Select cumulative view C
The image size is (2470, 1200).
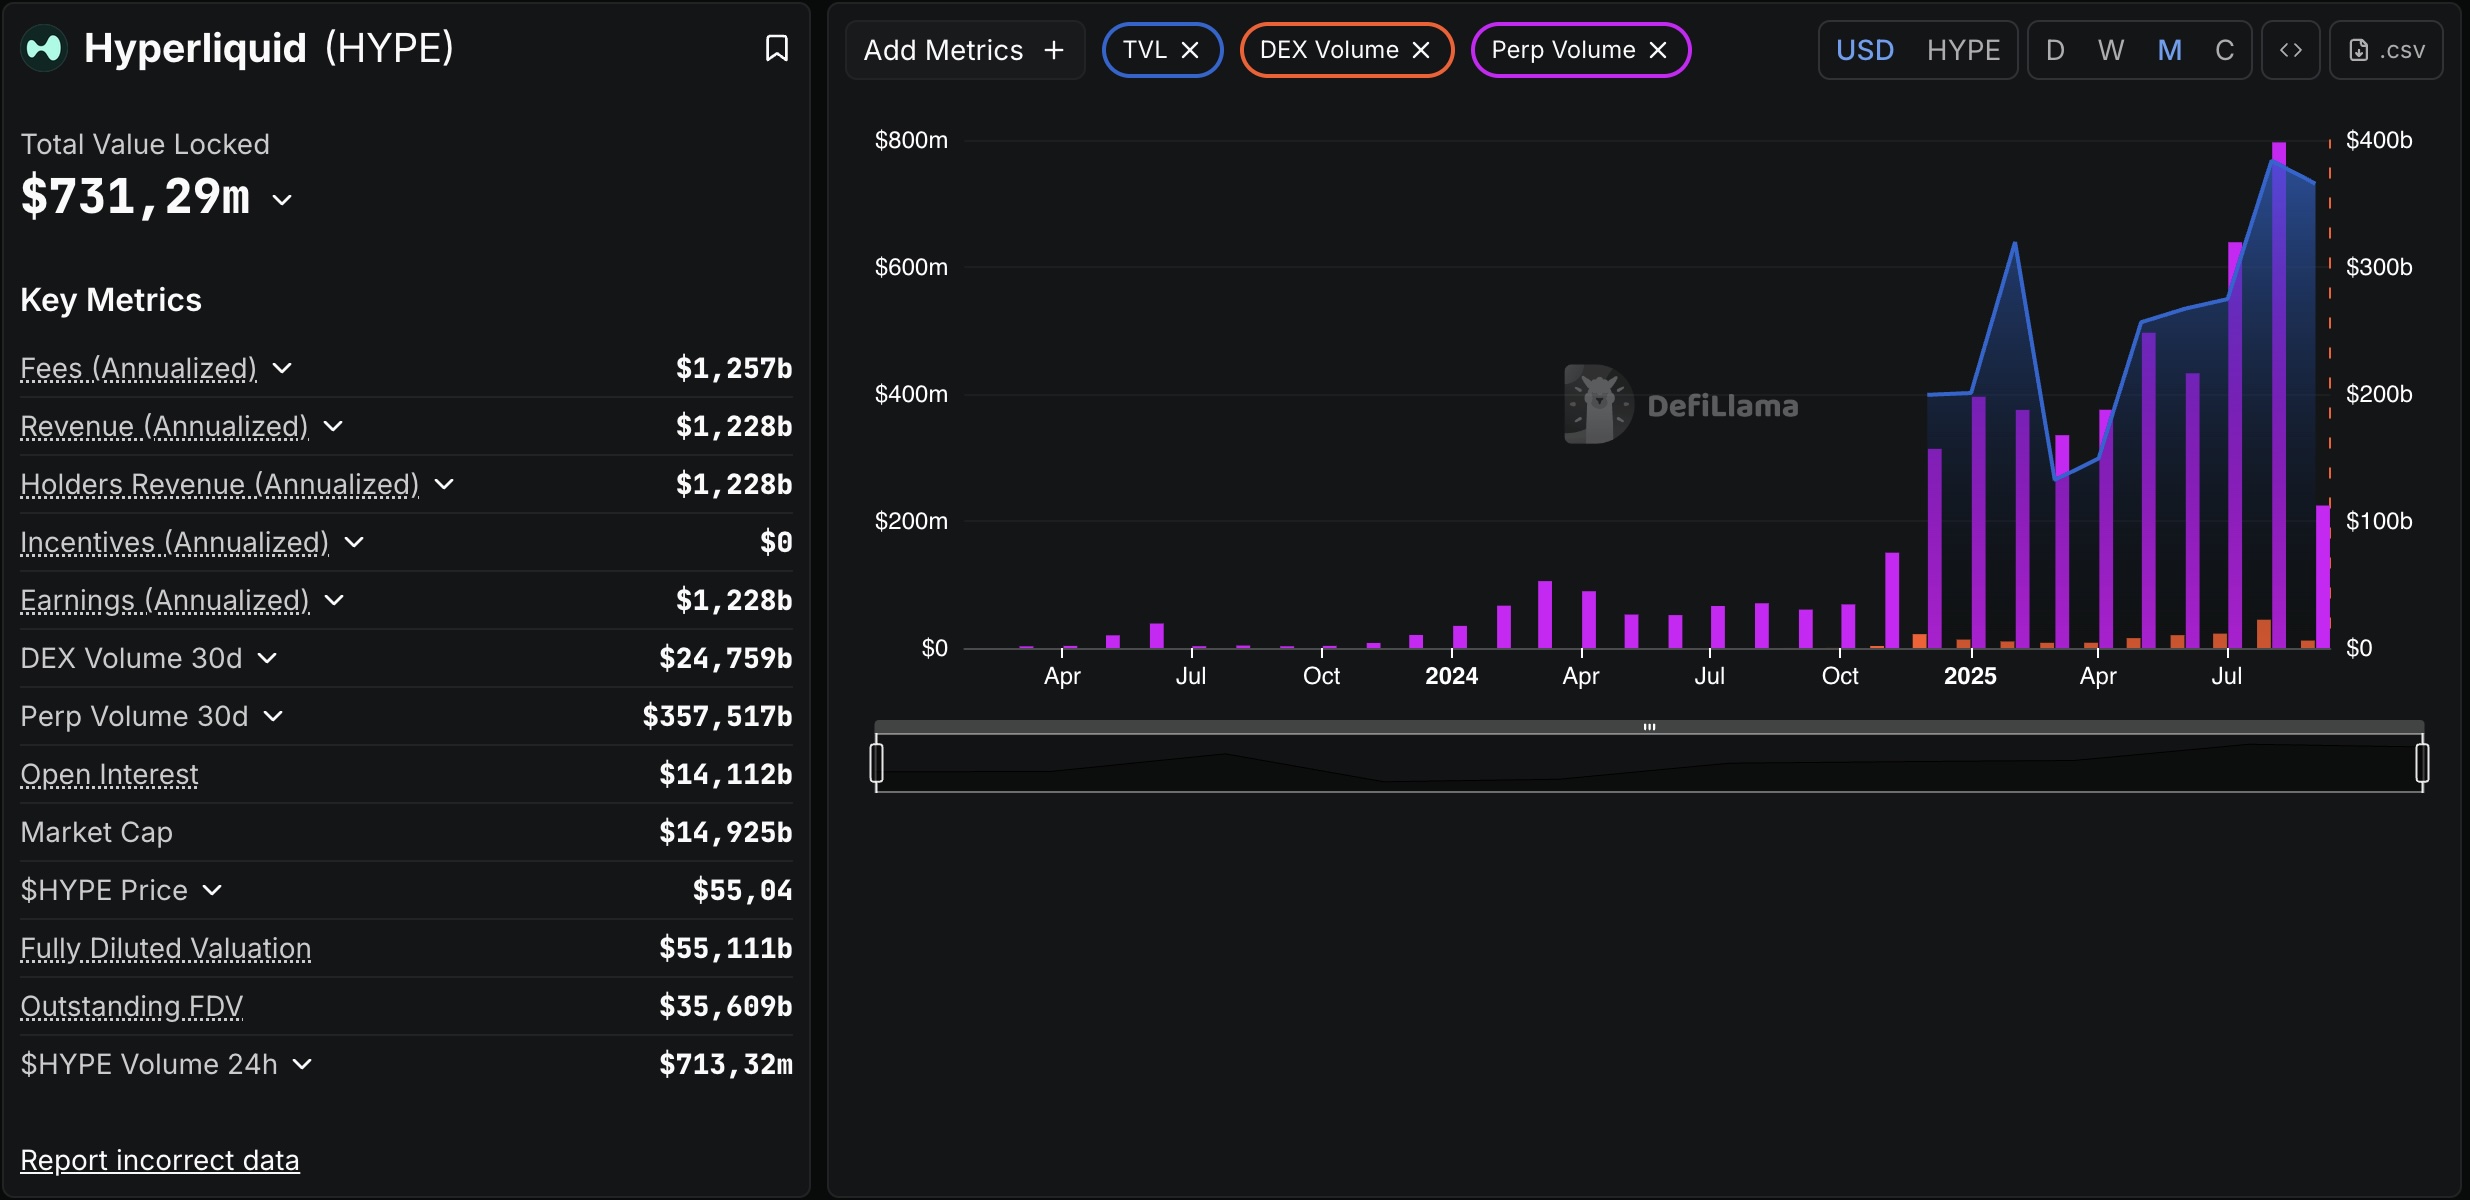coord(2224,50)
